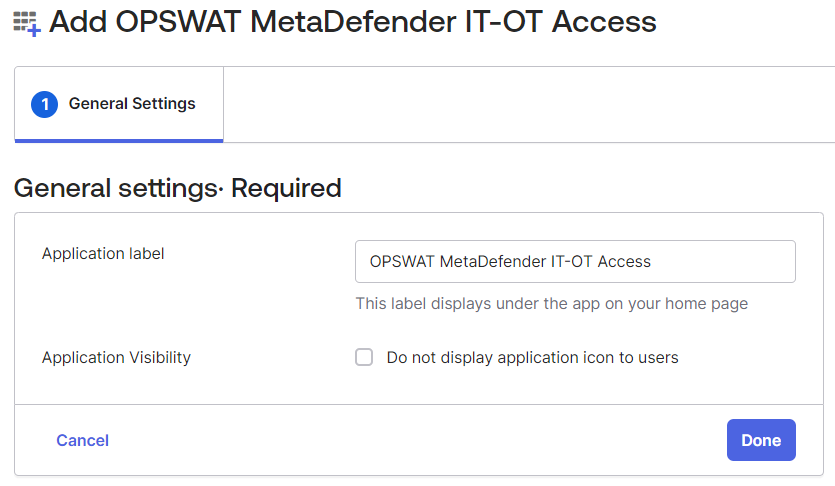Click the 'Add OPSWAT MetaDefender IT-OT Access' title
This screenshot has height=486, width=835.
click(353, 22)
